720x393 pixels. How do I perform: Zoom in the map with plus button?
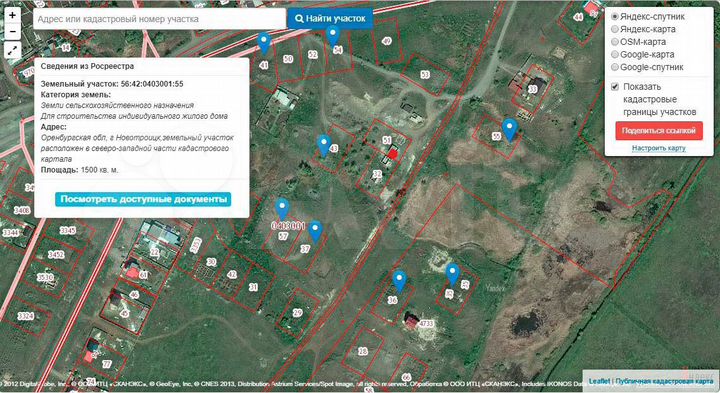(12, 15)
